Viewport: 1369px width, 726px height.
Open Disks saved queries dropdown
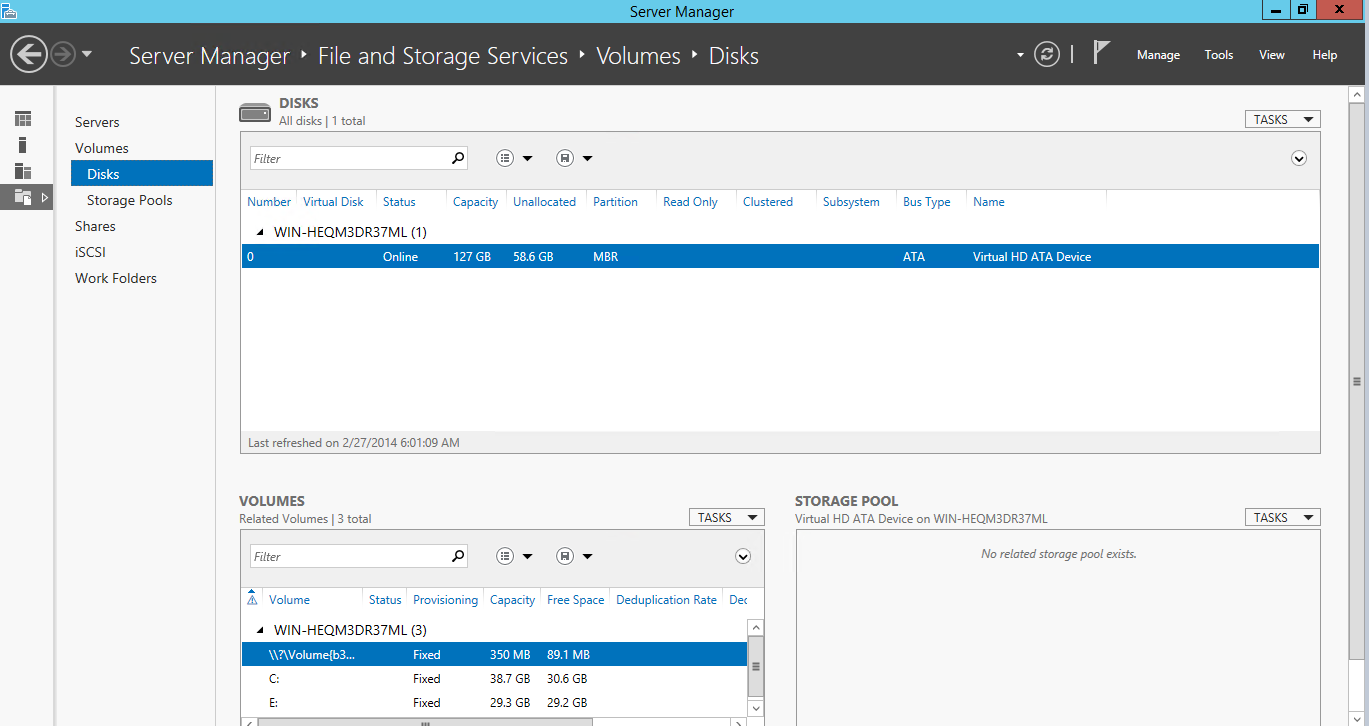[574, 158]
